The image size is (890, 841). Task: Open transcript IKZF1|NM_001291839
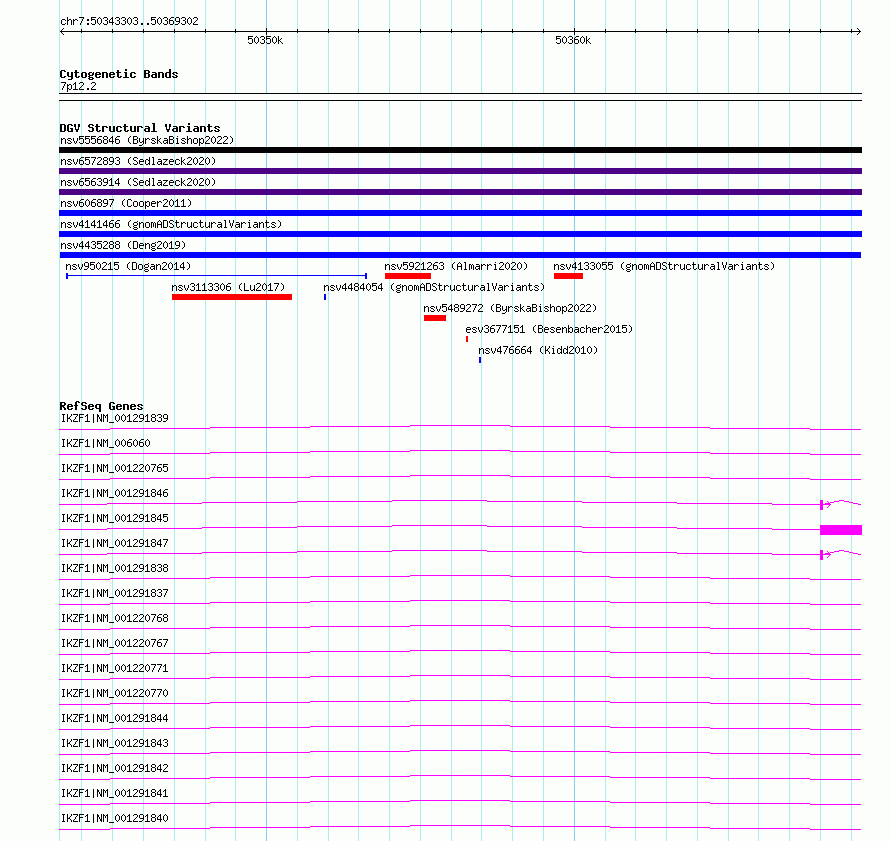[x=115, y=418]
